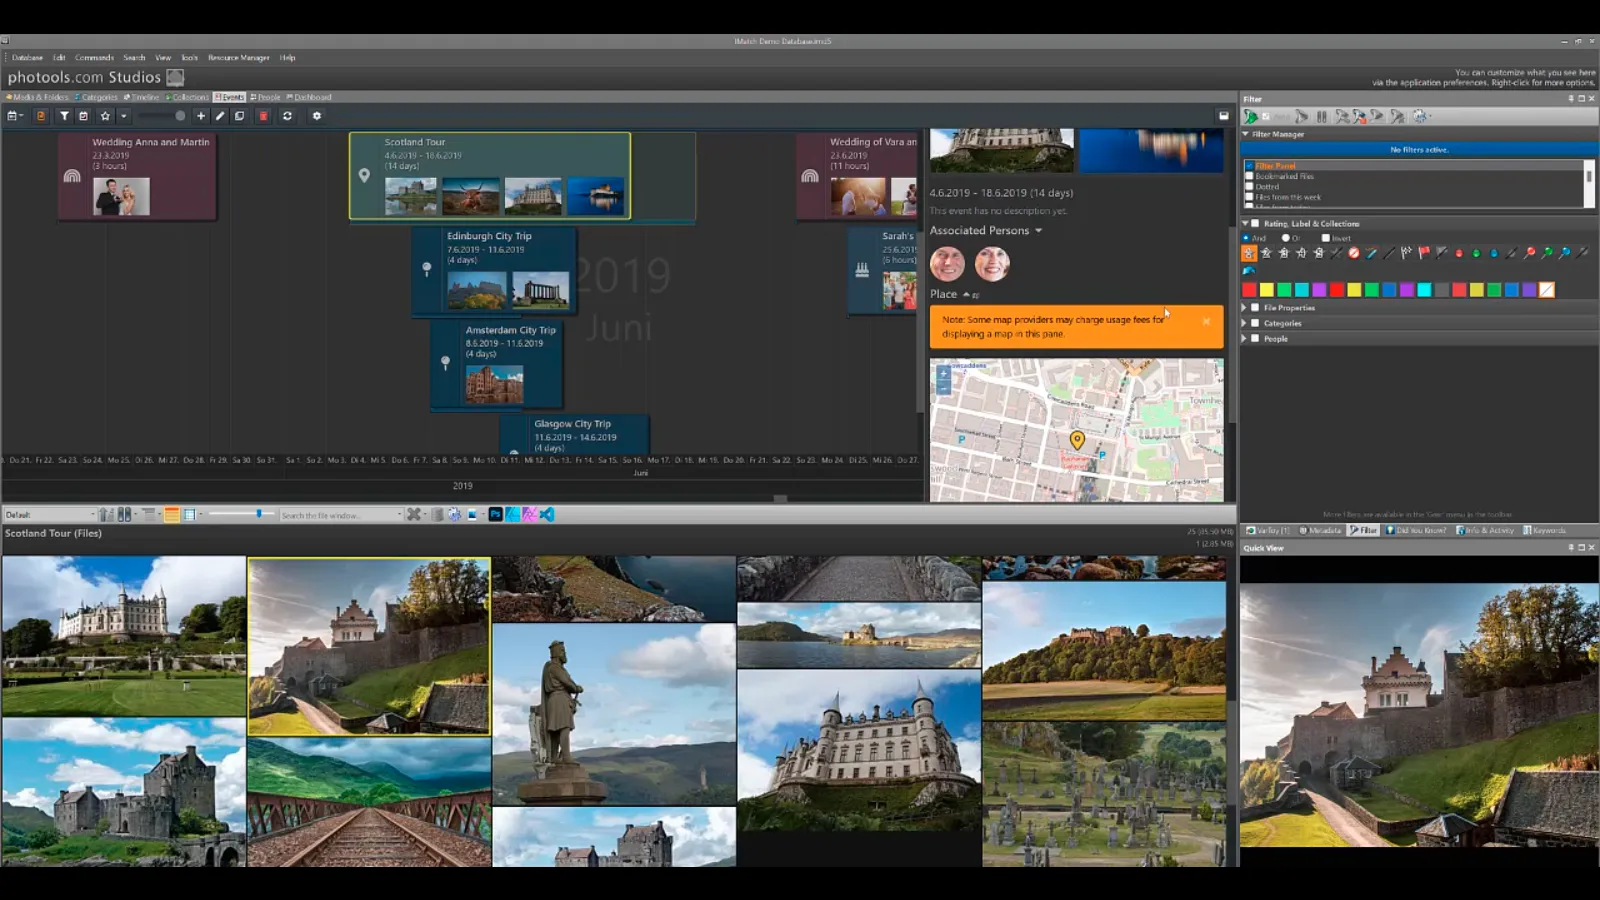Open the Resource Manager menu
1600x900 pixels.
click(x=239, y=57)
